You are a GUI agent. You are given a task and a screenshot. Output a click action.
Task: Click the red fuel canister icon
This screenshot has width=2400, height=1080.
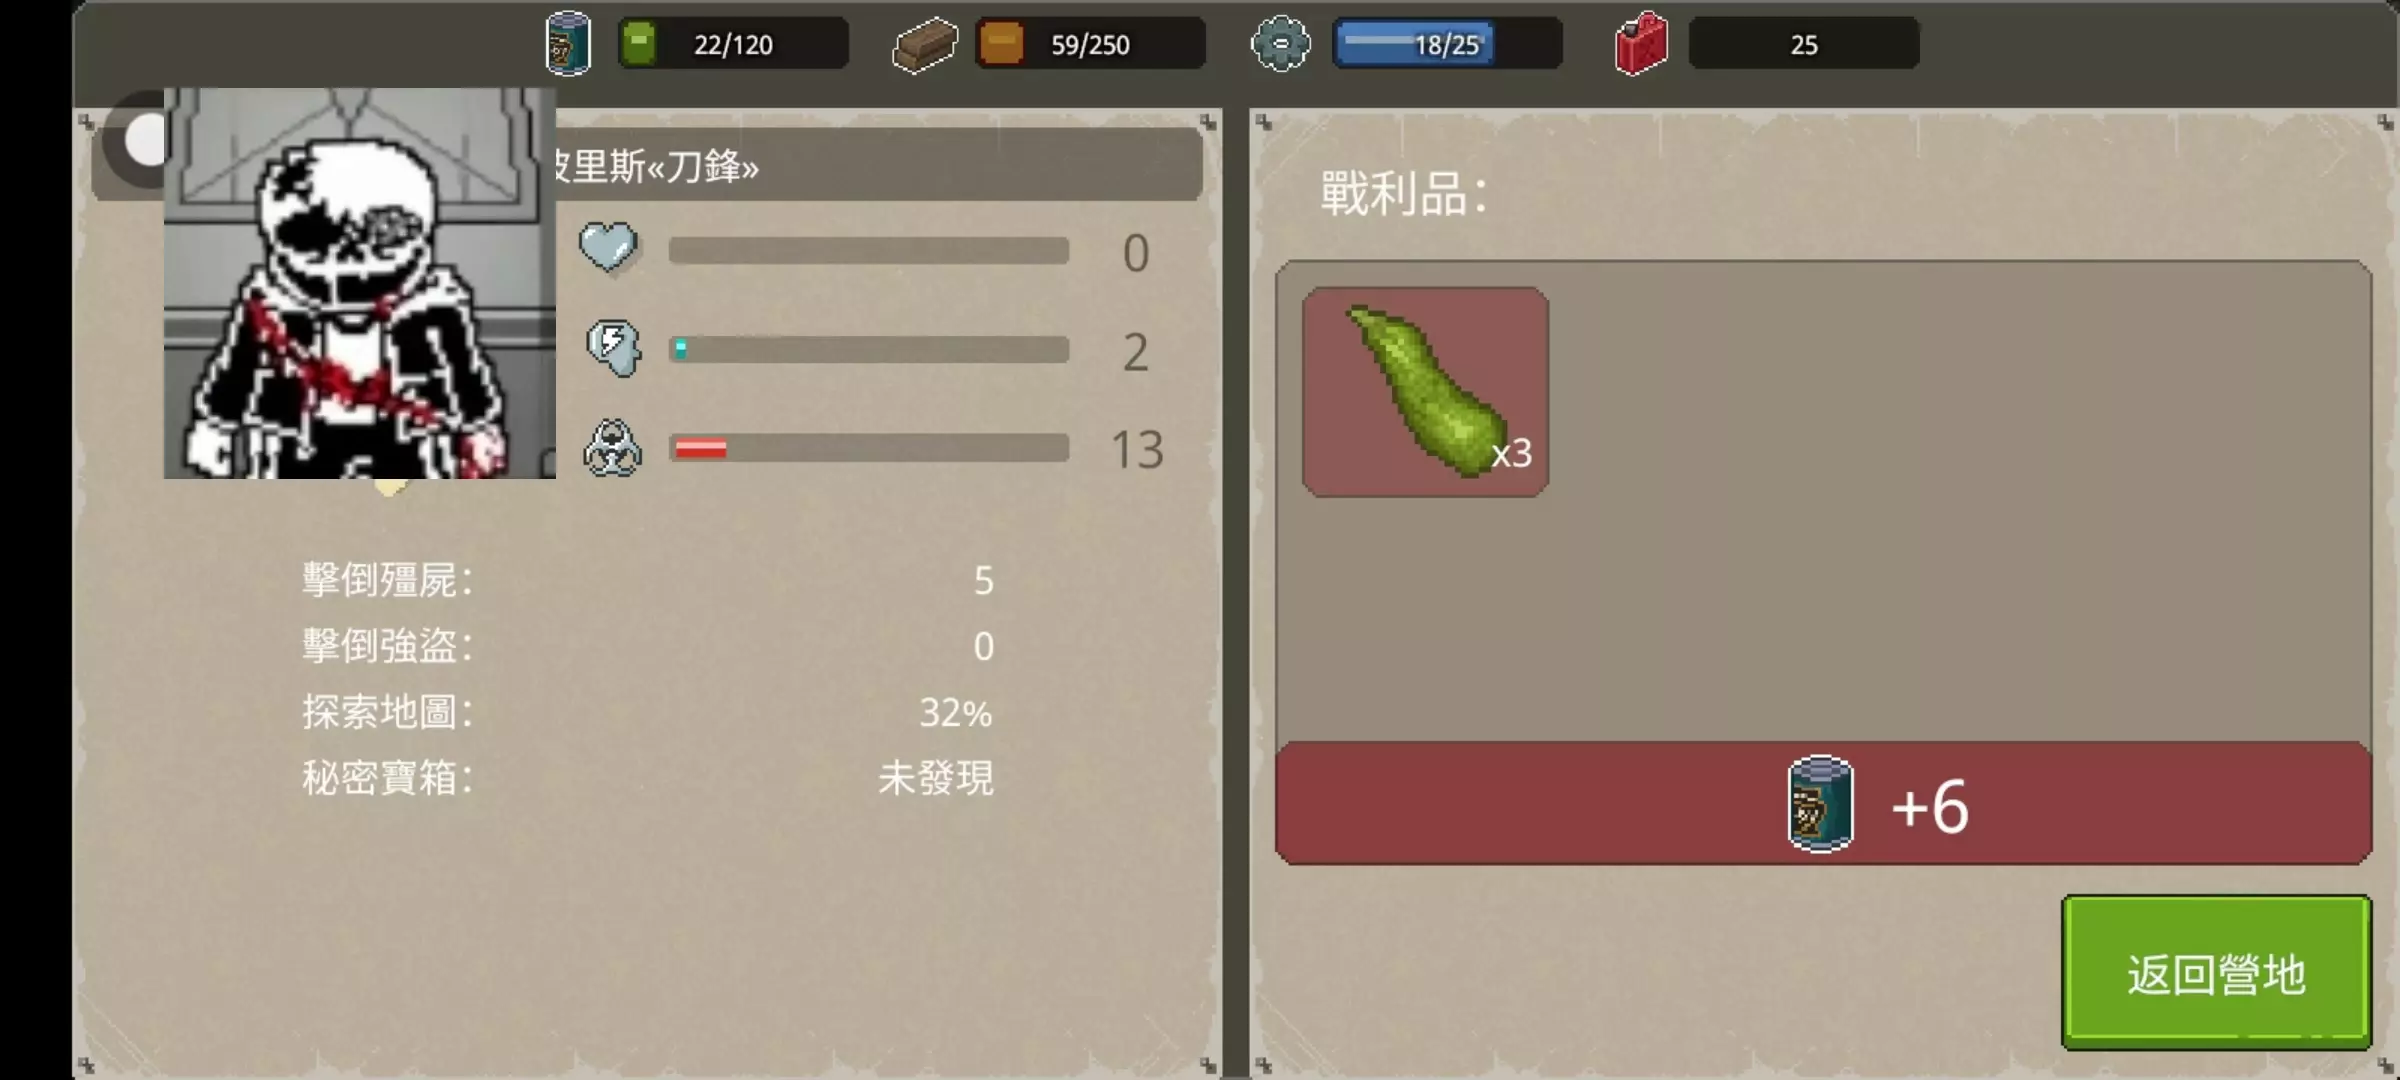(1641, 44)
